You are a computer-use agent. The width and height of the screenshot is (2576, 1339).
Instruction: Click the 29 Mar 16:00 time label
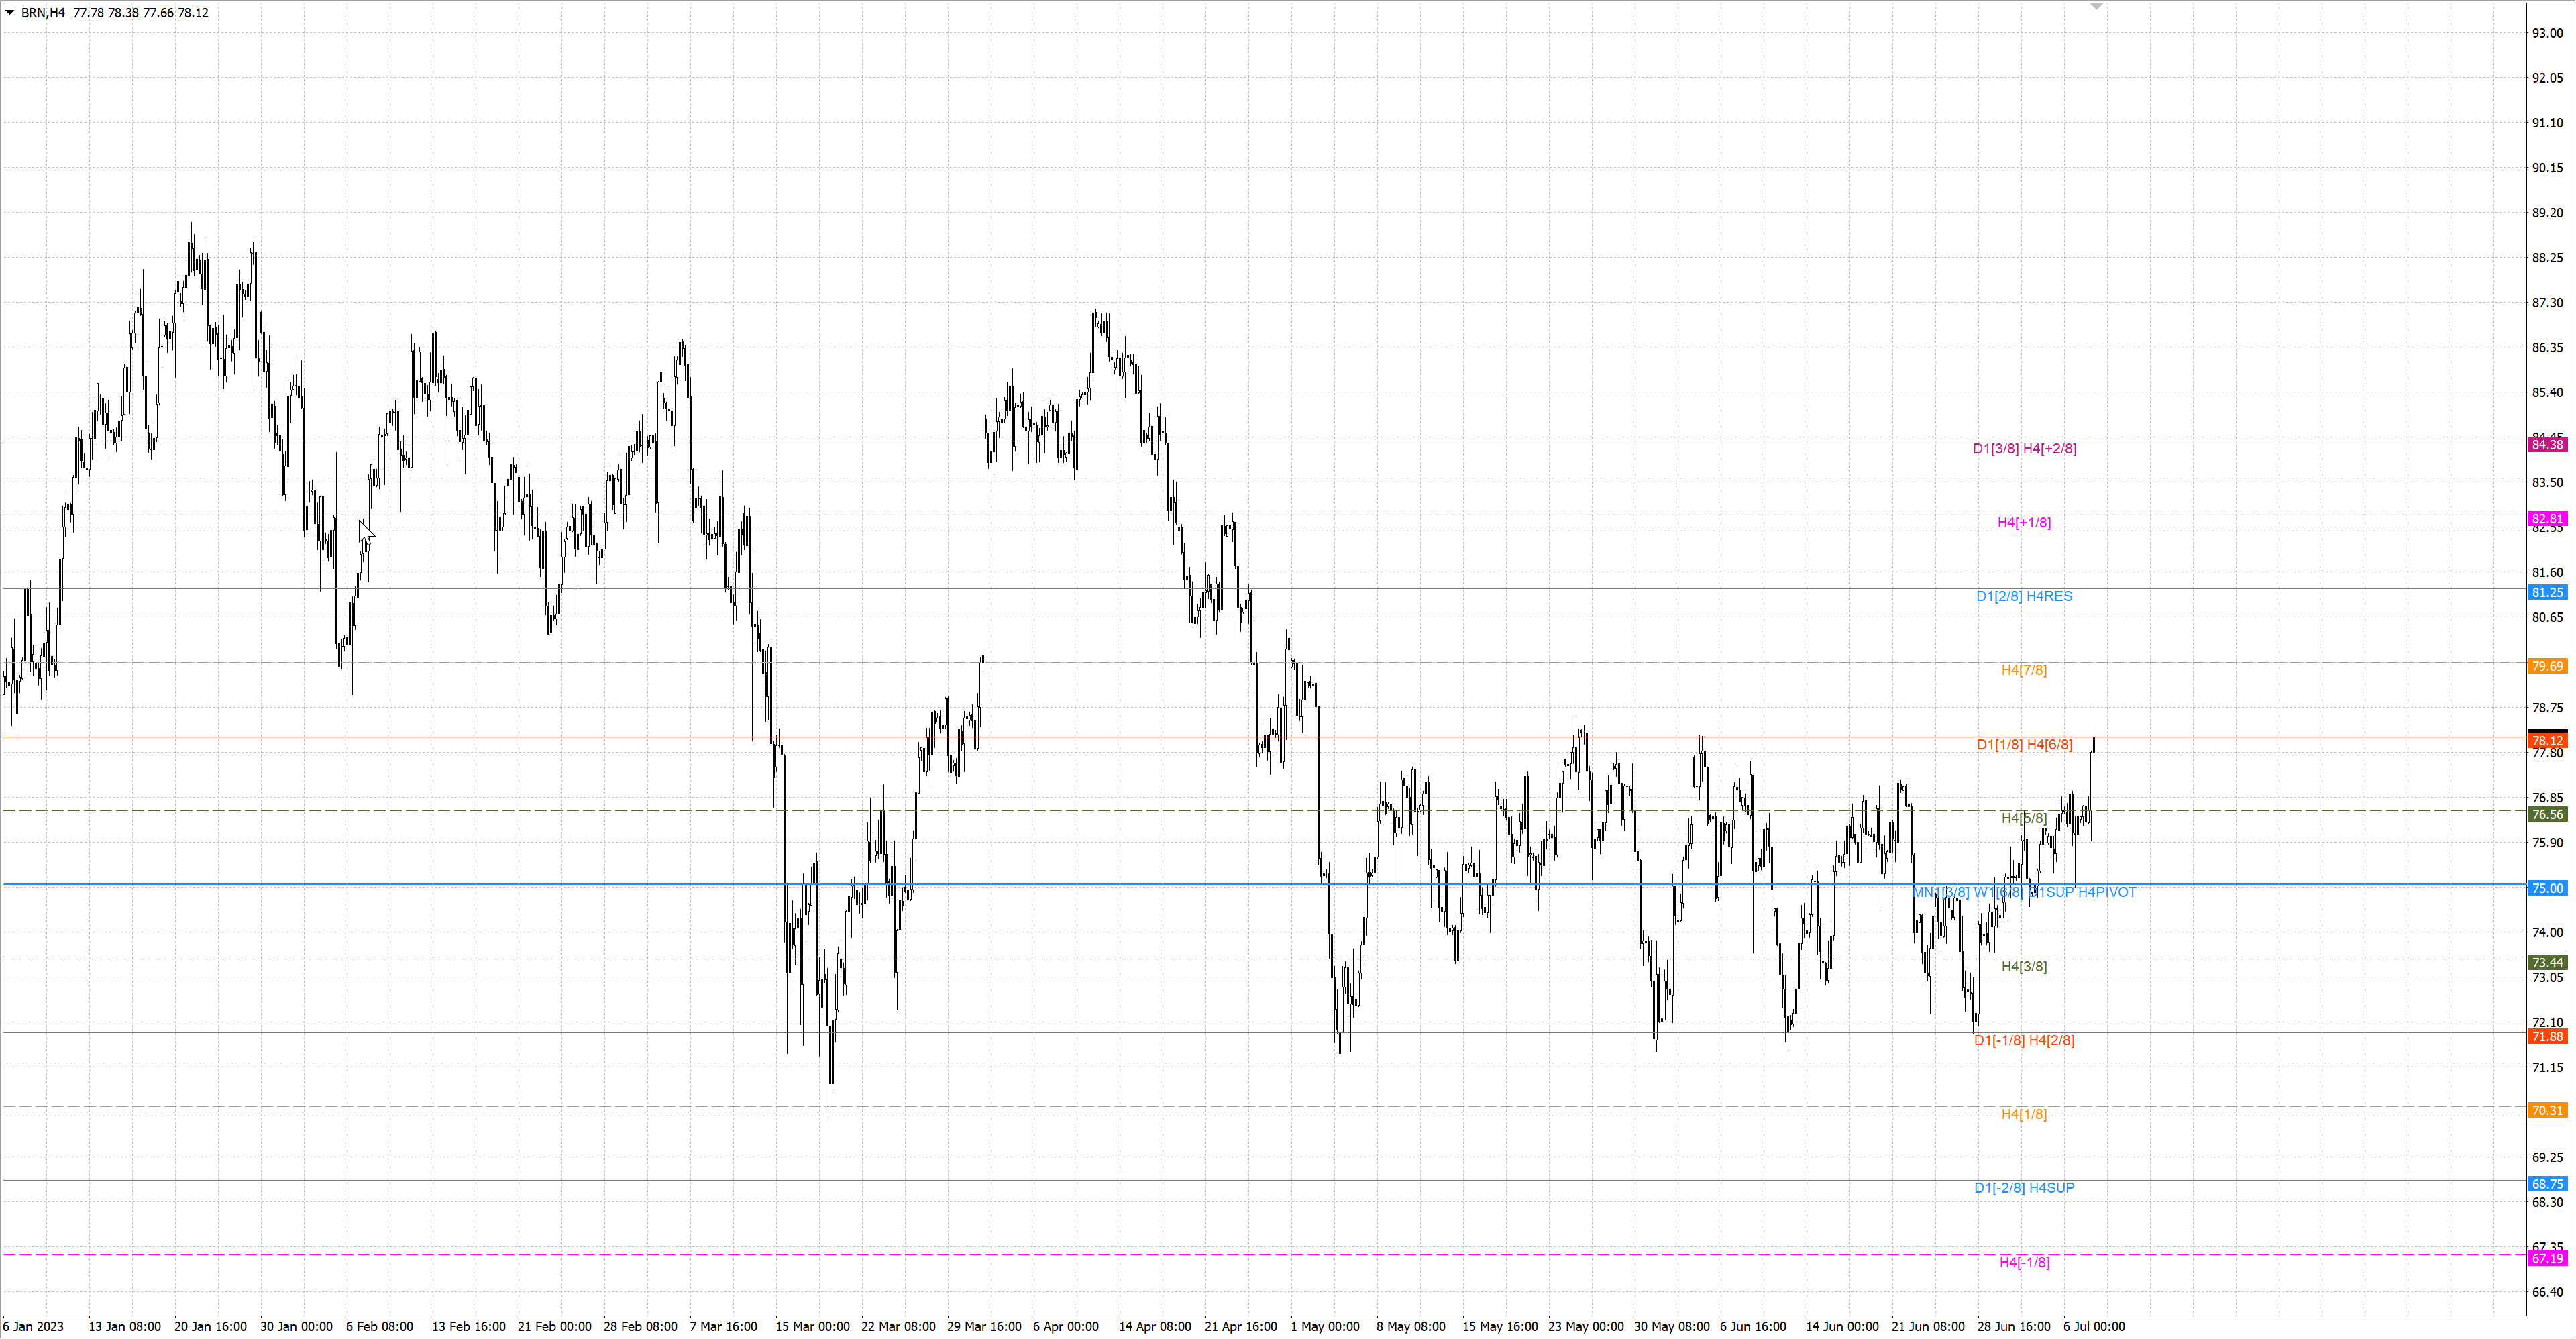[x=984, y=1327]
